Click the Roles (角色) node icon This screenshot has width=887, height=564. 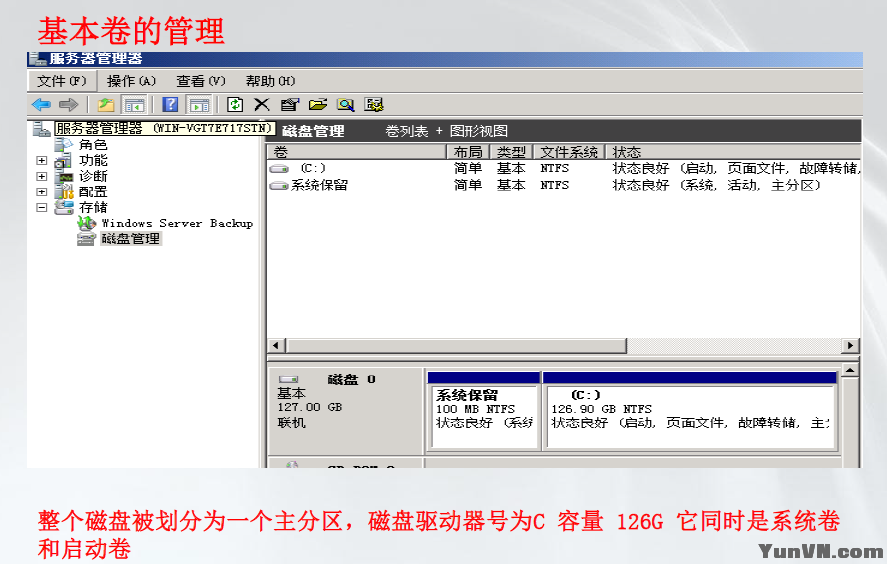pyautogui.click(x=64, y=145)
